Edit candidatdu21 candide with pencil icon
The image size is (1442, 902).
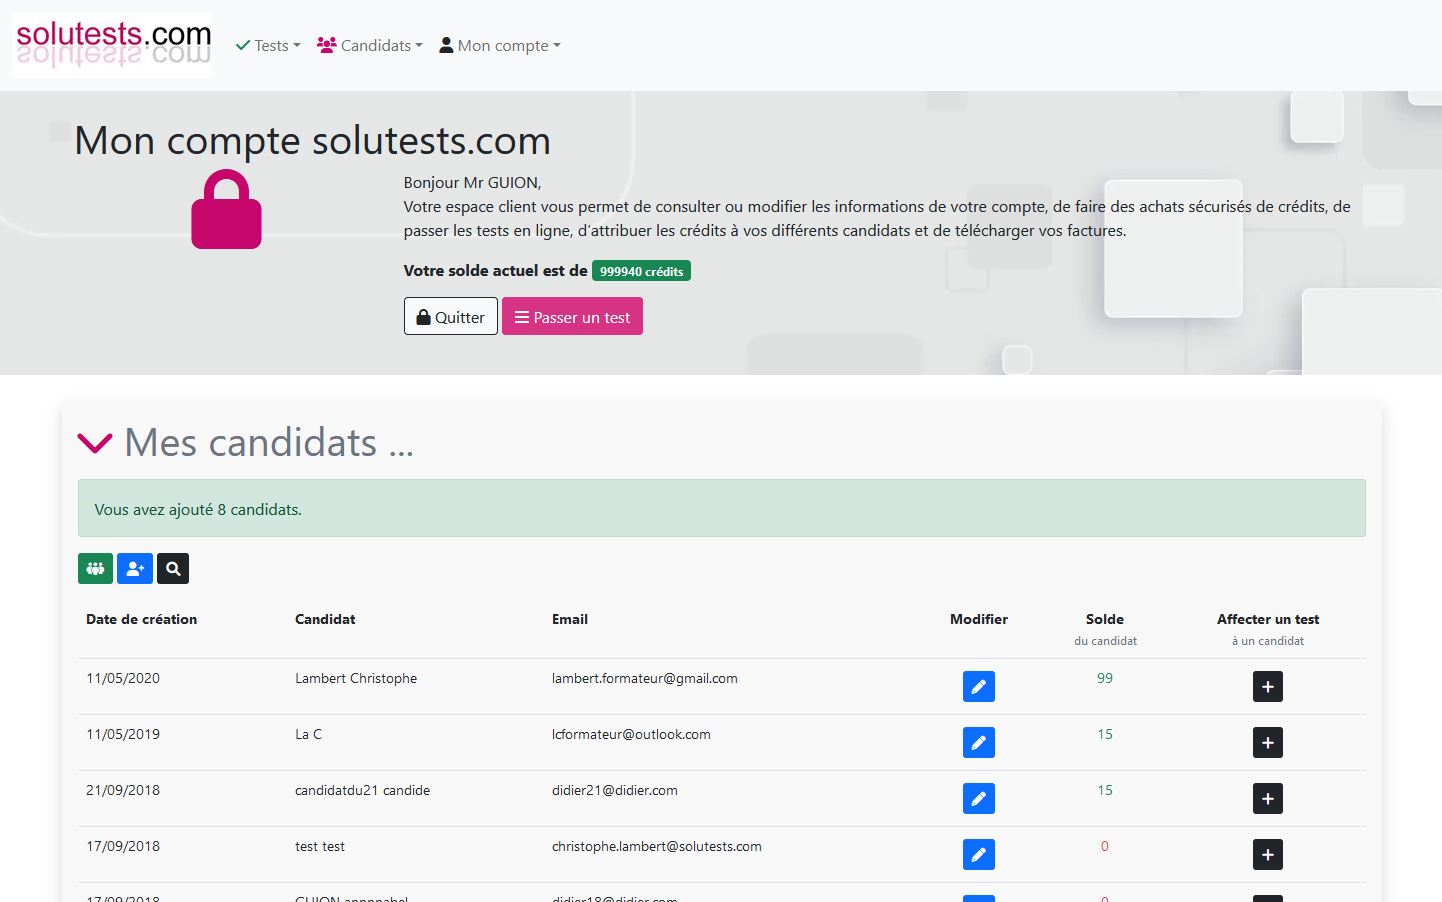(978, 799)
